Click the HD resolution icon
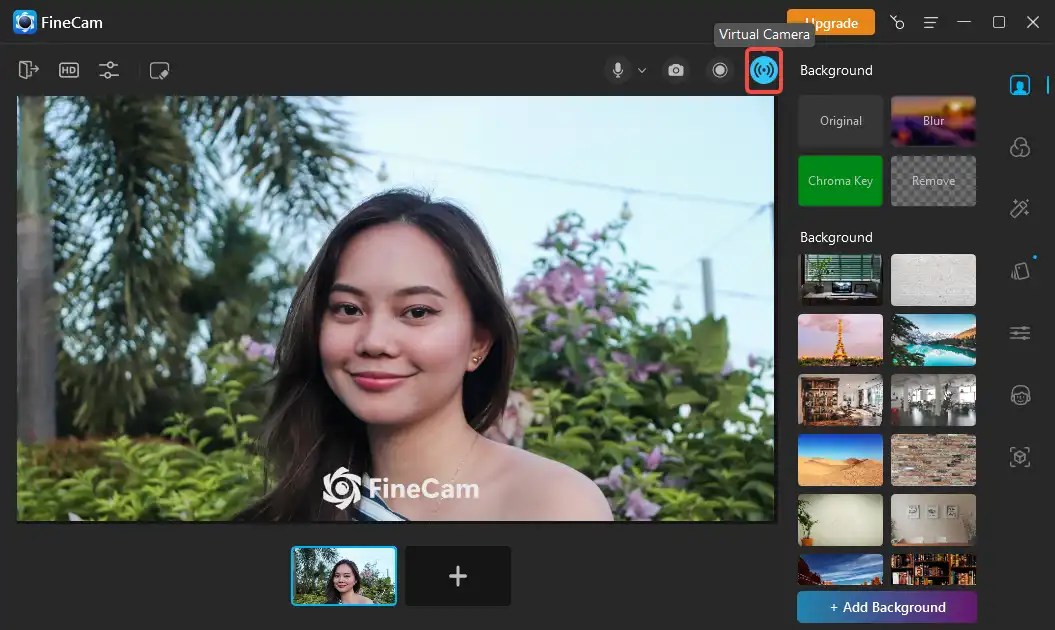 (68, 69)
